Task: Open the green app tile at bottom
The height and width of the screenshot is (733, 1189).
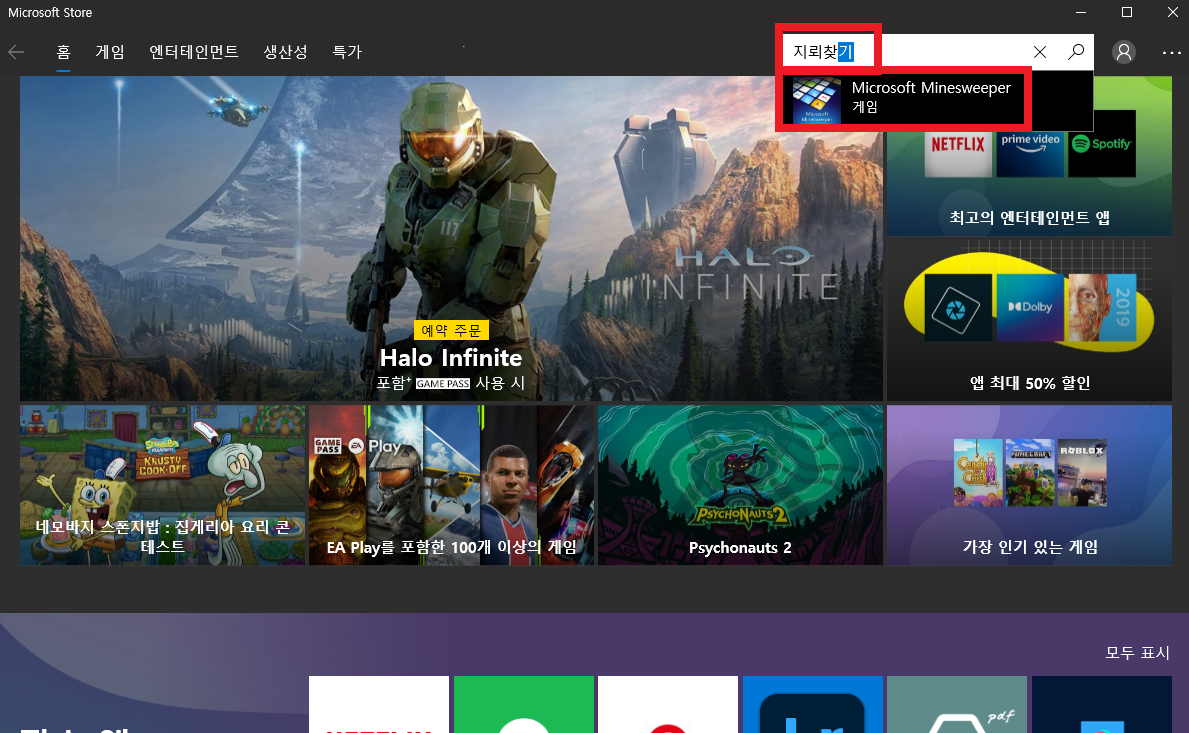Action: 524,705
